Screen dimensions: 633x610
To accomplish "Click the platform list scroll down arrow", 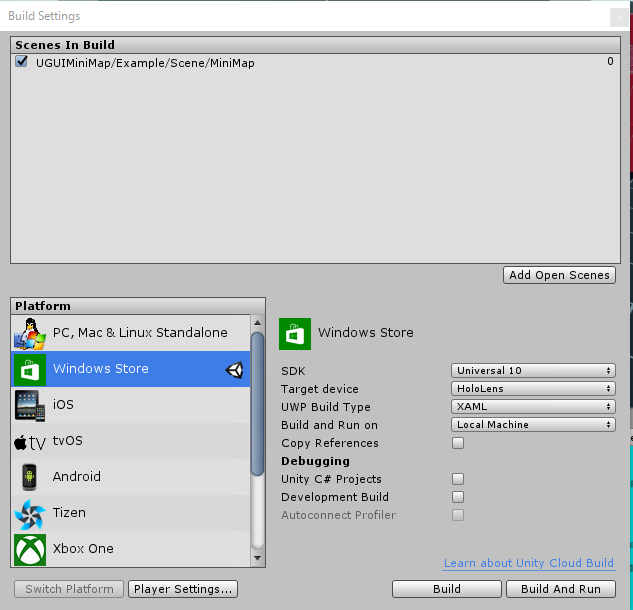I will [x=258, y=558].
